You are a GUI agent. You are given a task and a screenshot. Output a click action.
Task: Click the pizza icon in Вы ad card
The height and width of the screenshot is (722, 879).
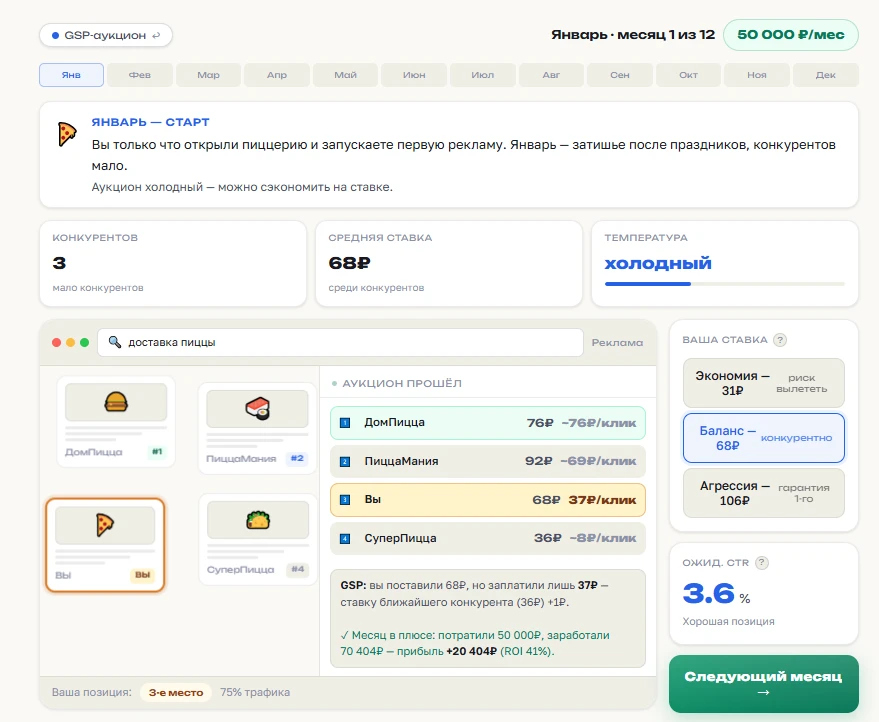[105, 525]
